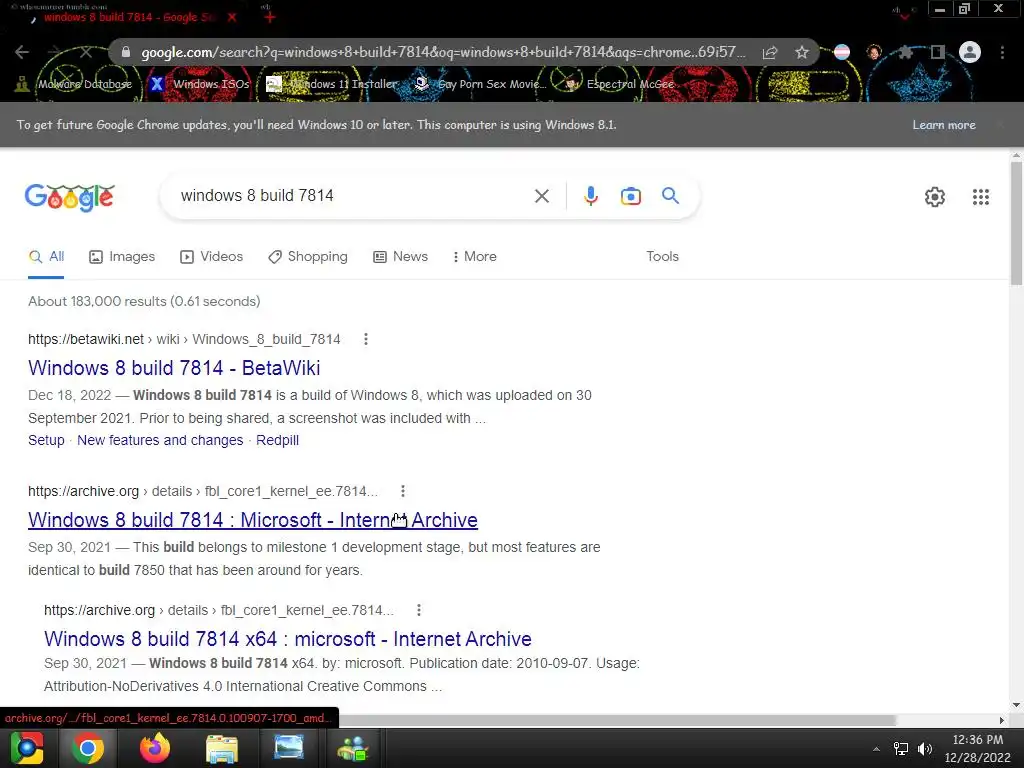Open the Malware Database bookmark
Screen dimensions: 1024x768
click(x=73, y=84)
